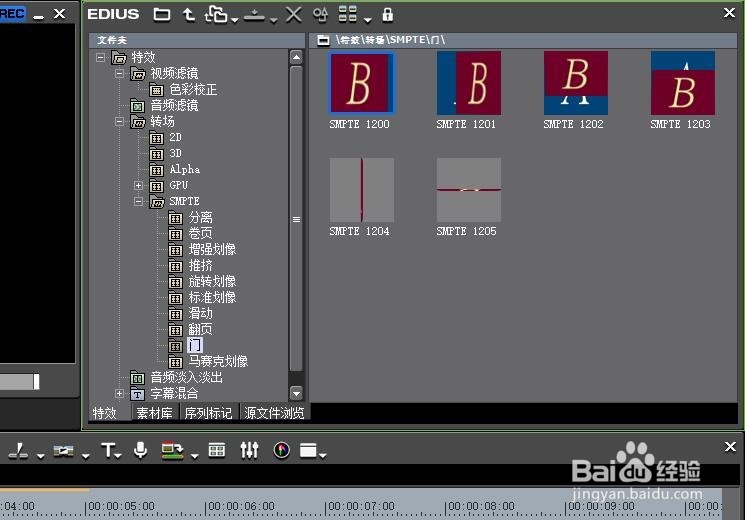Open the dropdown arrow next to the T title icon
Viewport: 745px width, 520px height.
[x=118, y=456]
